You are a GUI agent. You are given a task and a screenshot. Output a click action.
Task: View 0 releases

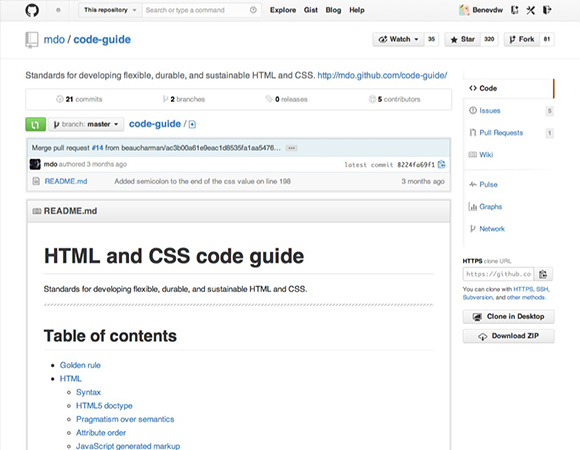286,99
